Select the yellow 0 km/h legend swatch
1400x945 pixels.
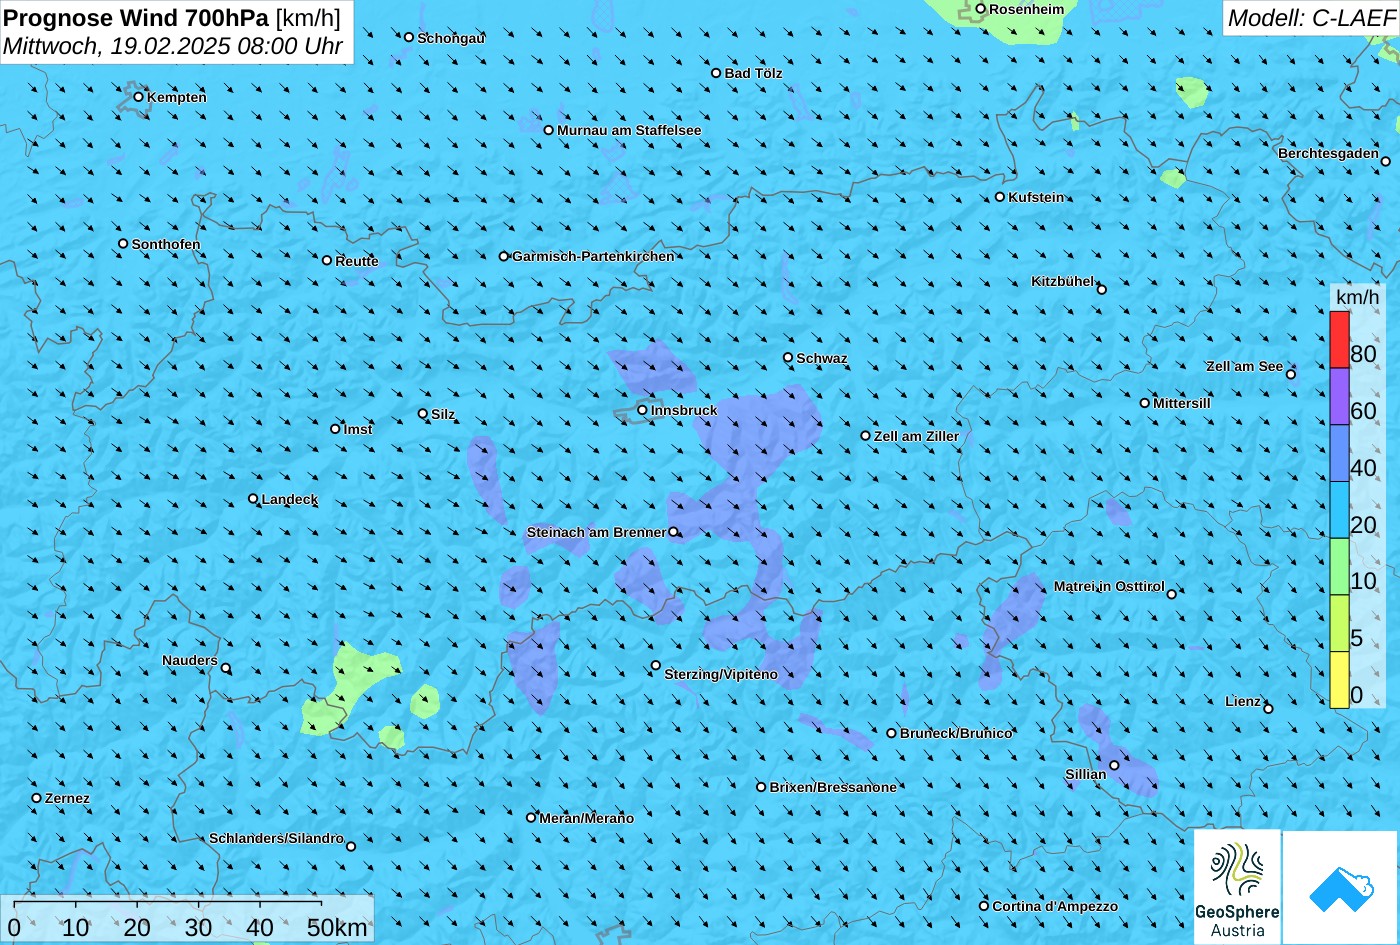click(x=1339, y=680)
